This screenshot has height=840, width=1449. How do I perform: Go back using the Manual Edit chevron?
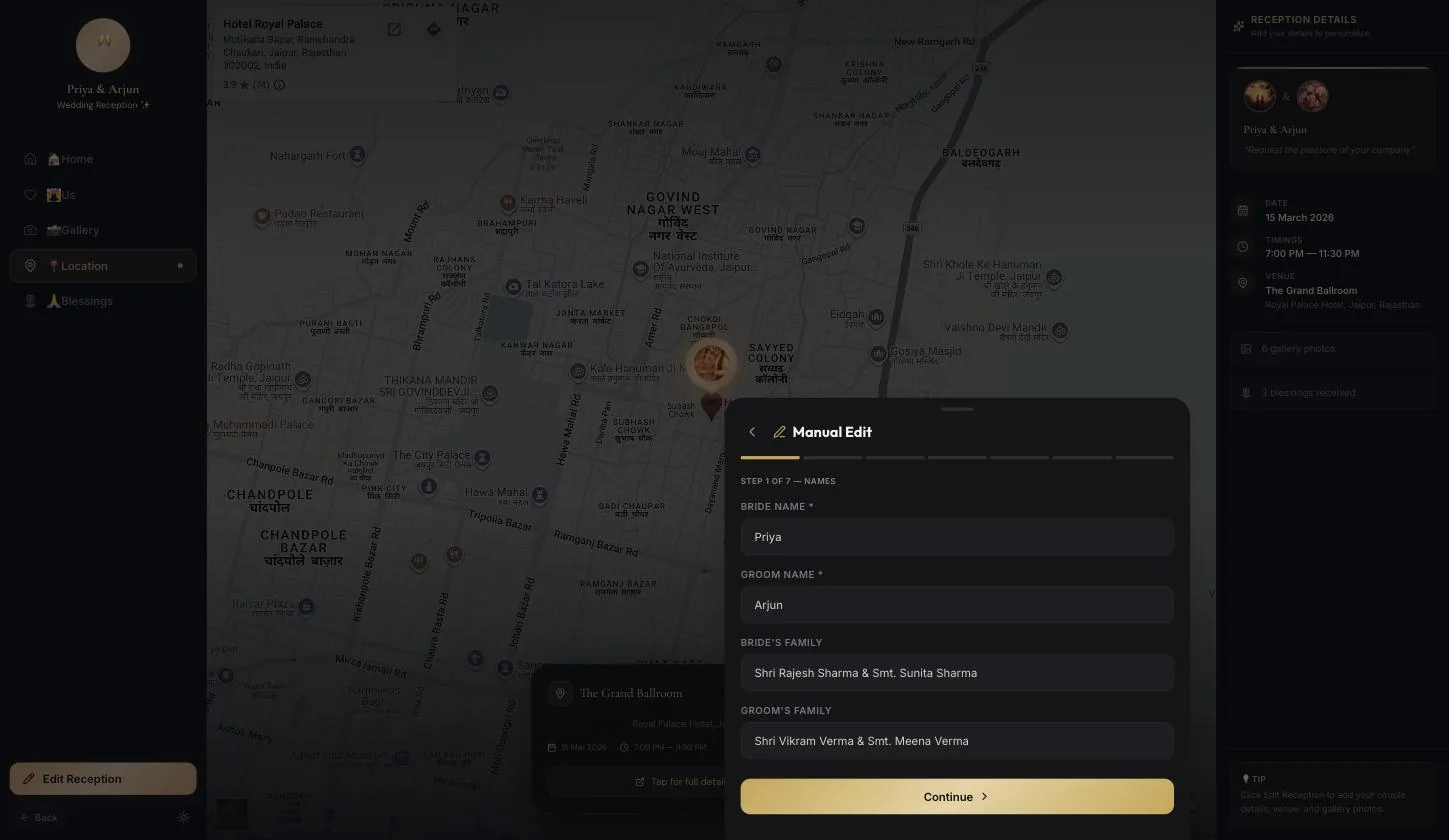click(752, 432)
